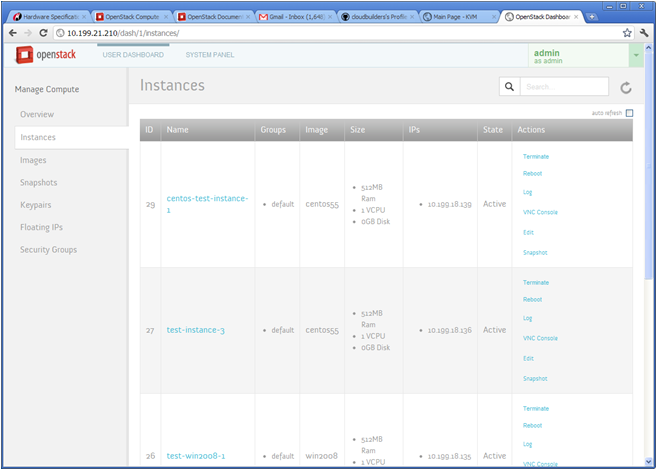Switch to the Hardware Specification browser tab
This screenshot has height=470, width=657.
click(47, 17)
